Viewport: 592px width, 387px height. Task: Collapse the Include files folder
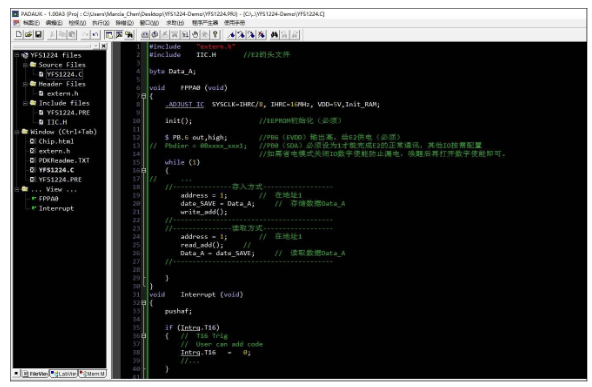tap(25, 103)
